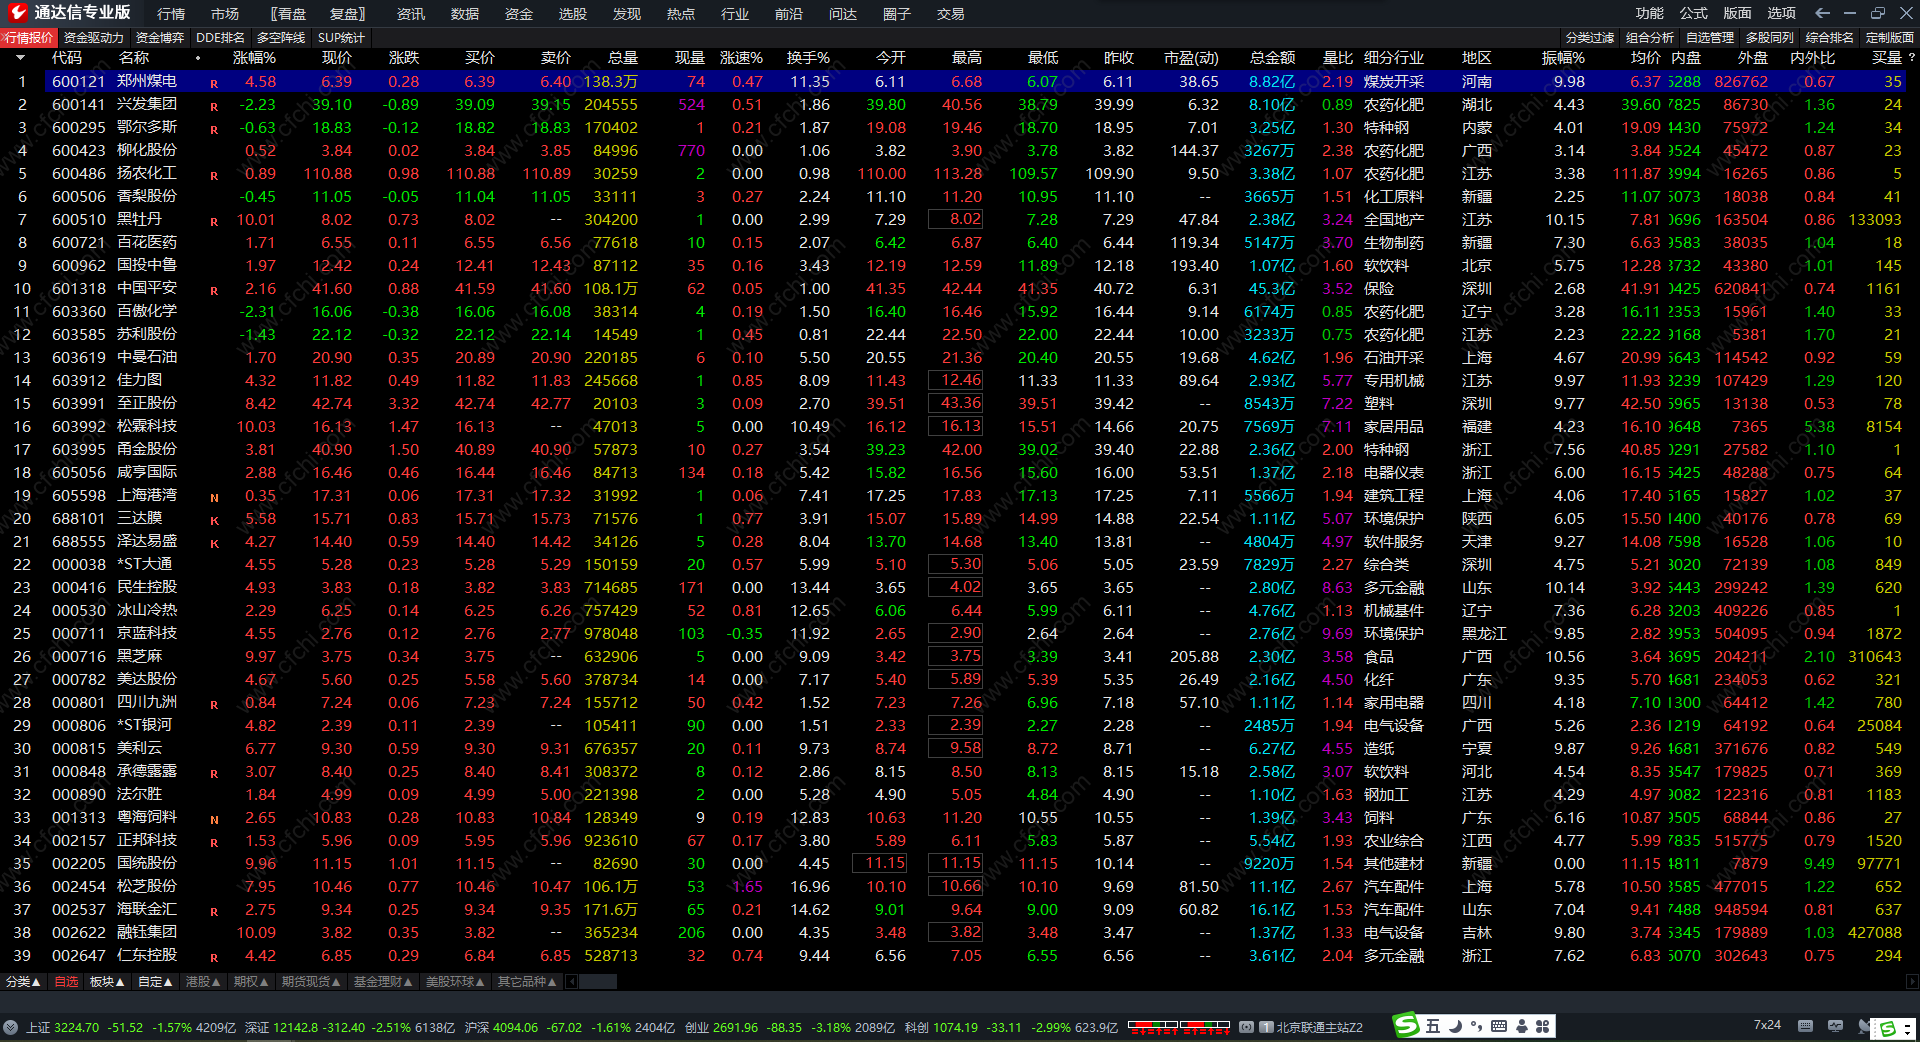Sort by 涨幅% column header
This screenshot has height=1042, width=1920.
coord(254,58)
